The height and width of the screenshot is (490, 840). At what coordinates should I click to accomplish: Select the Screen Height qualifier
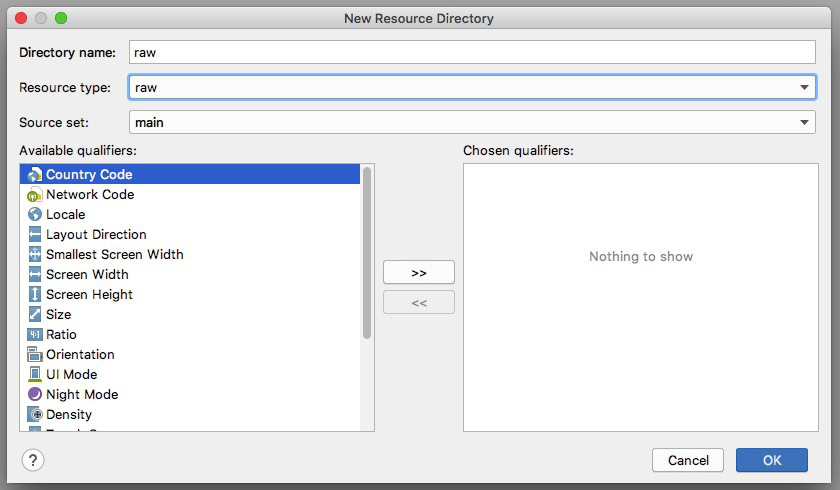point(190,295)
